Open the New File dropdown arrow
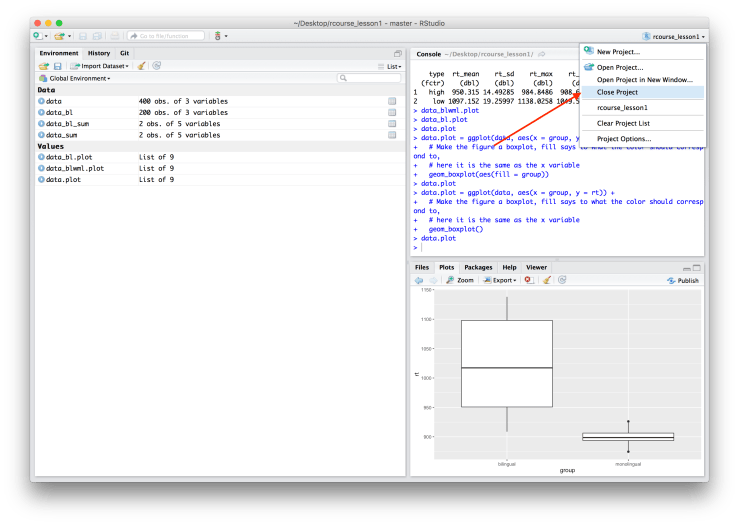This screenshot has height=525, width=739. pyautogui.click(x=46, y=36)
